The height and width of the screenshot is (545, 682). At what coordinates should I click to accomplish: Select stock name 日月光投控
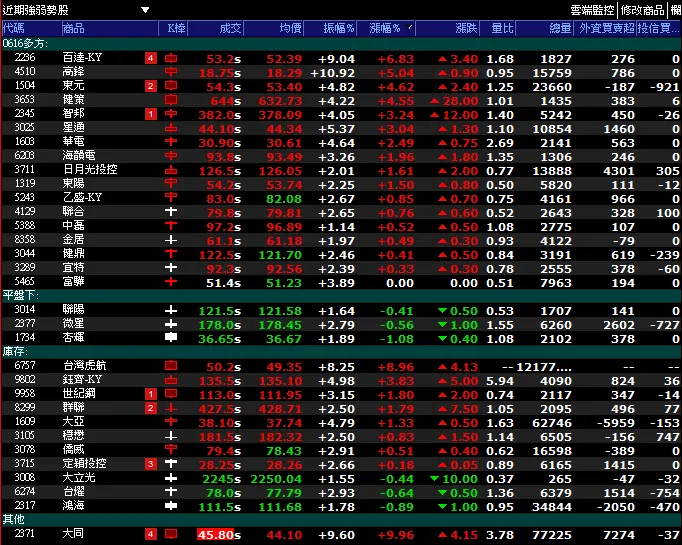(90, 170)
